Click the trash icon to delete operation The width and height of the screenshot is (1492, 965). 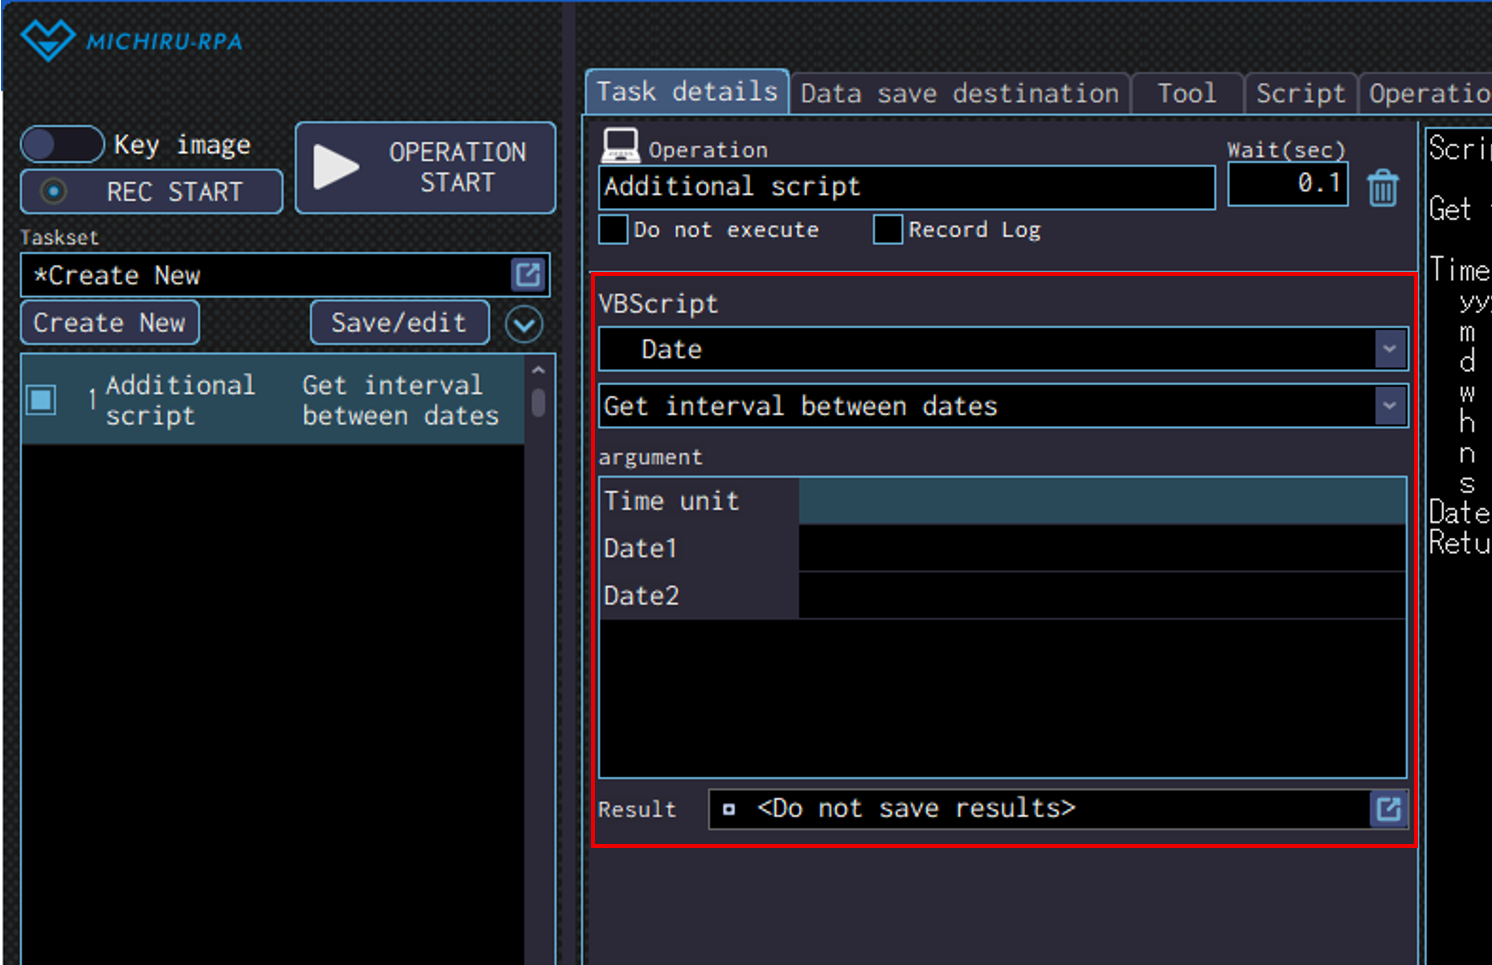click(x=1383, y=187)
